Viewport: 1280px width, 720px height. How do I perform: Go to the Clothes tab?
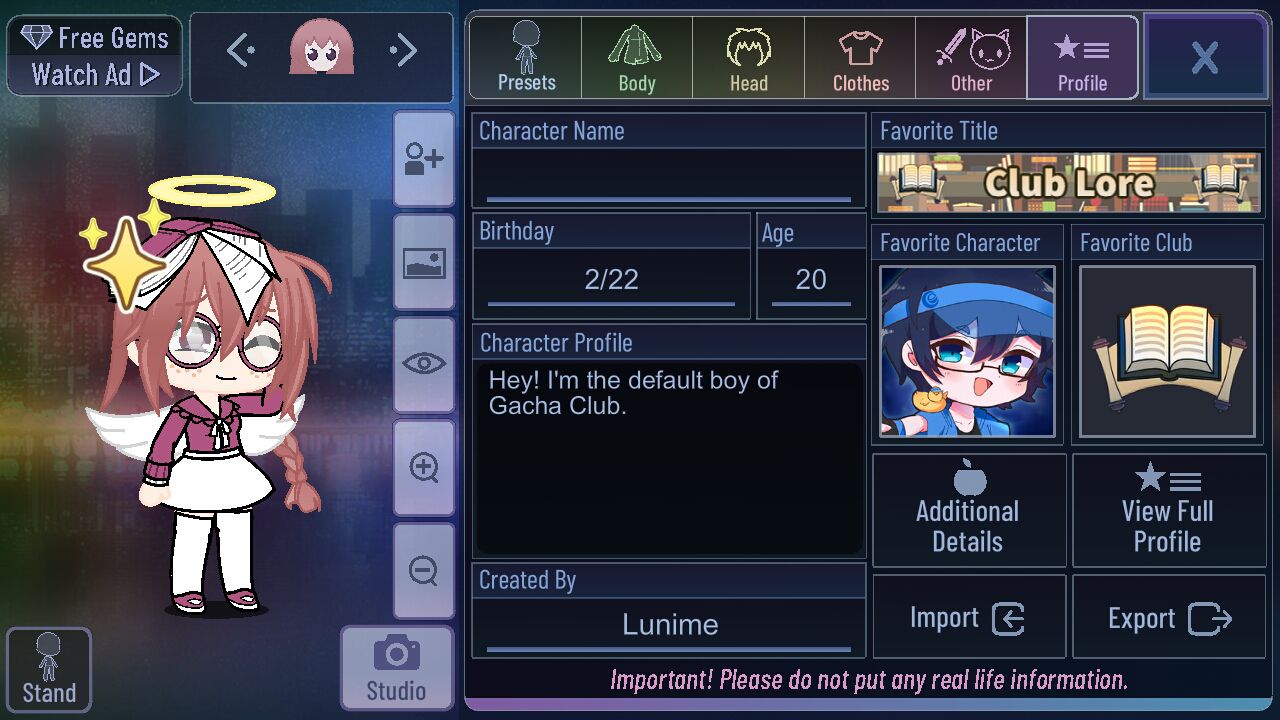pos(860,57)
